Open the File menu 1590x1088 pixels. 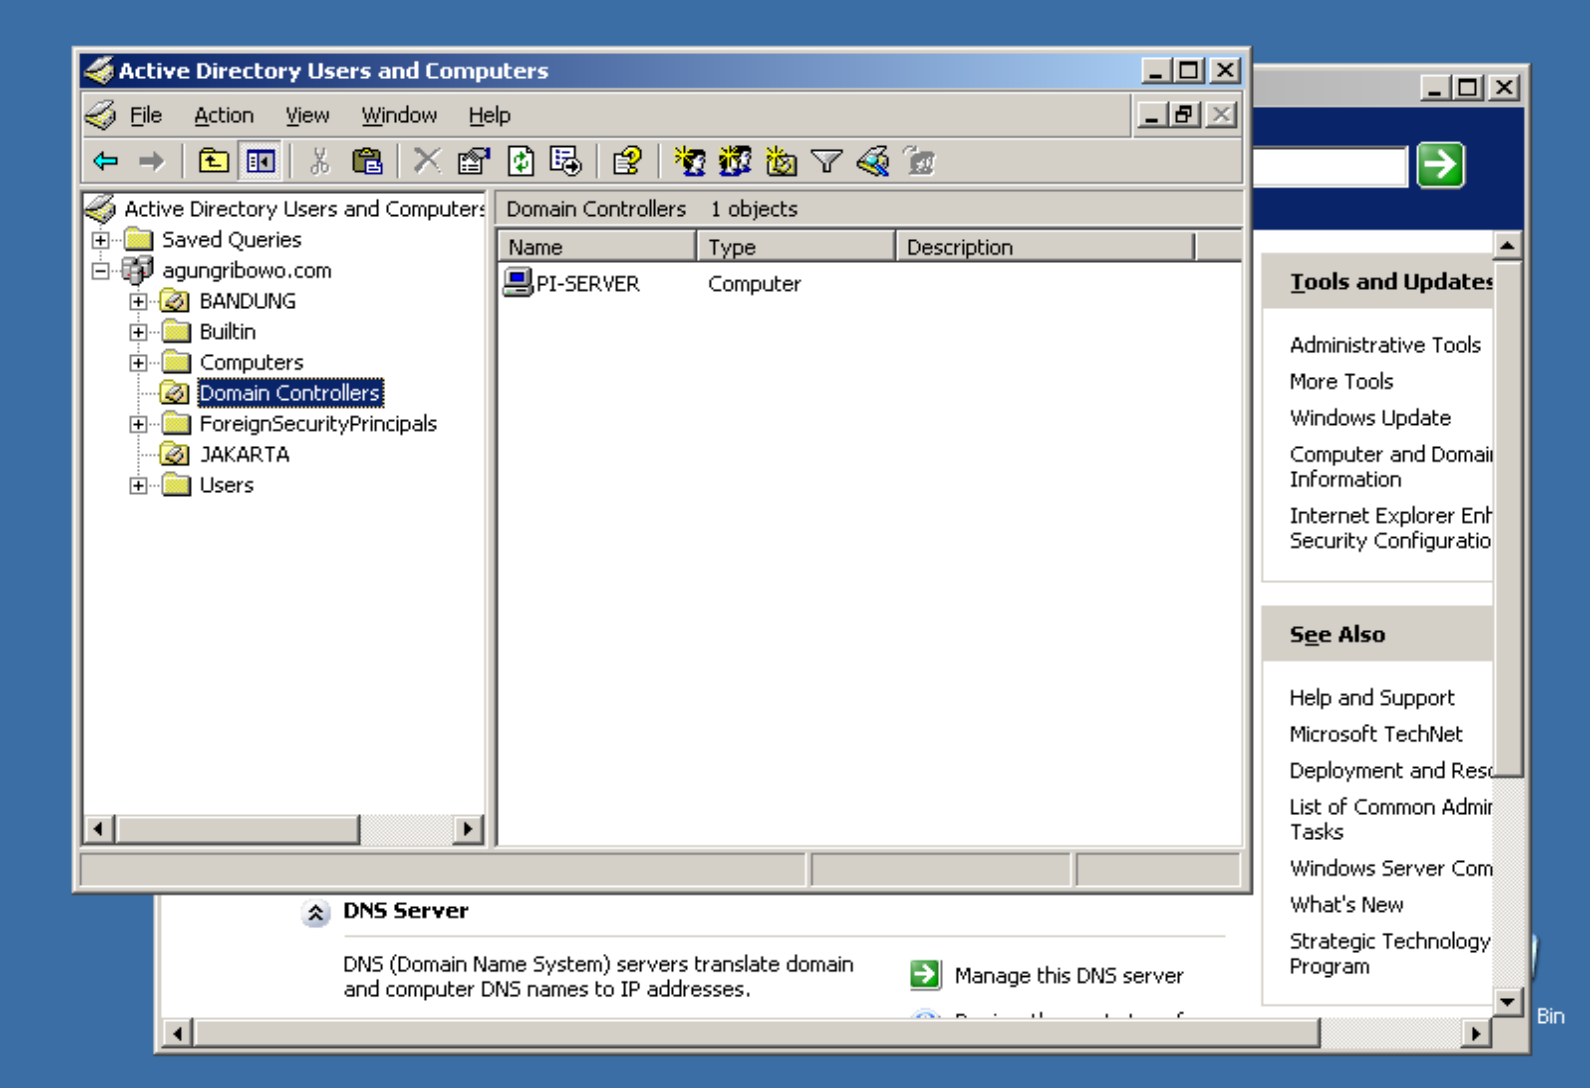pyautogui.click(x=145, y=115)
